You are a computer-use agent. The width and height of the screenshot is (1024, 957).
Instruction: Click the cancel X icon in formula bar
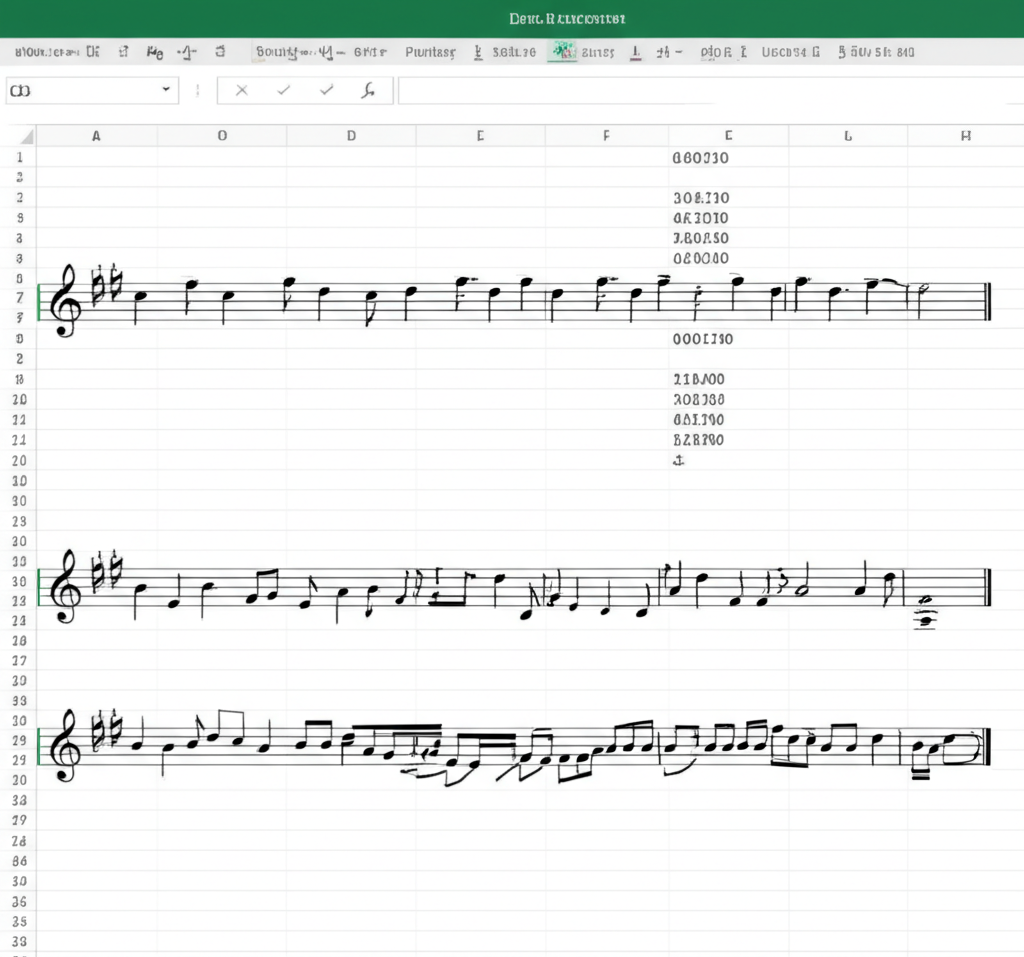coord(241,90)
